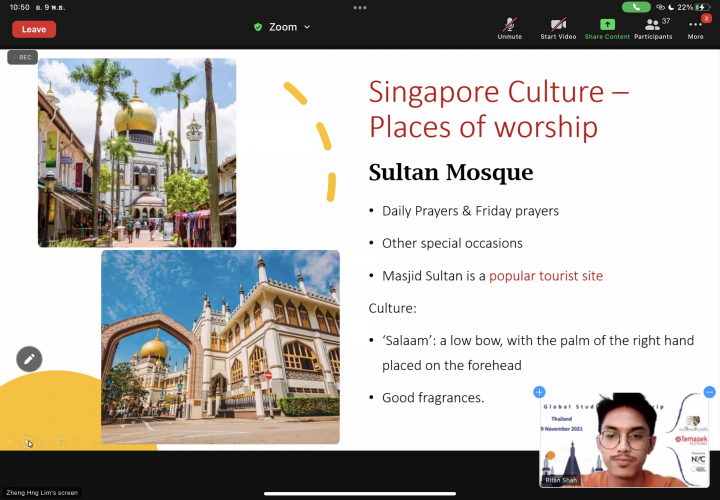Minimize the video thumbnail with minus button
The height and width of the screenshot is (500, 720).
pos(709,392)
